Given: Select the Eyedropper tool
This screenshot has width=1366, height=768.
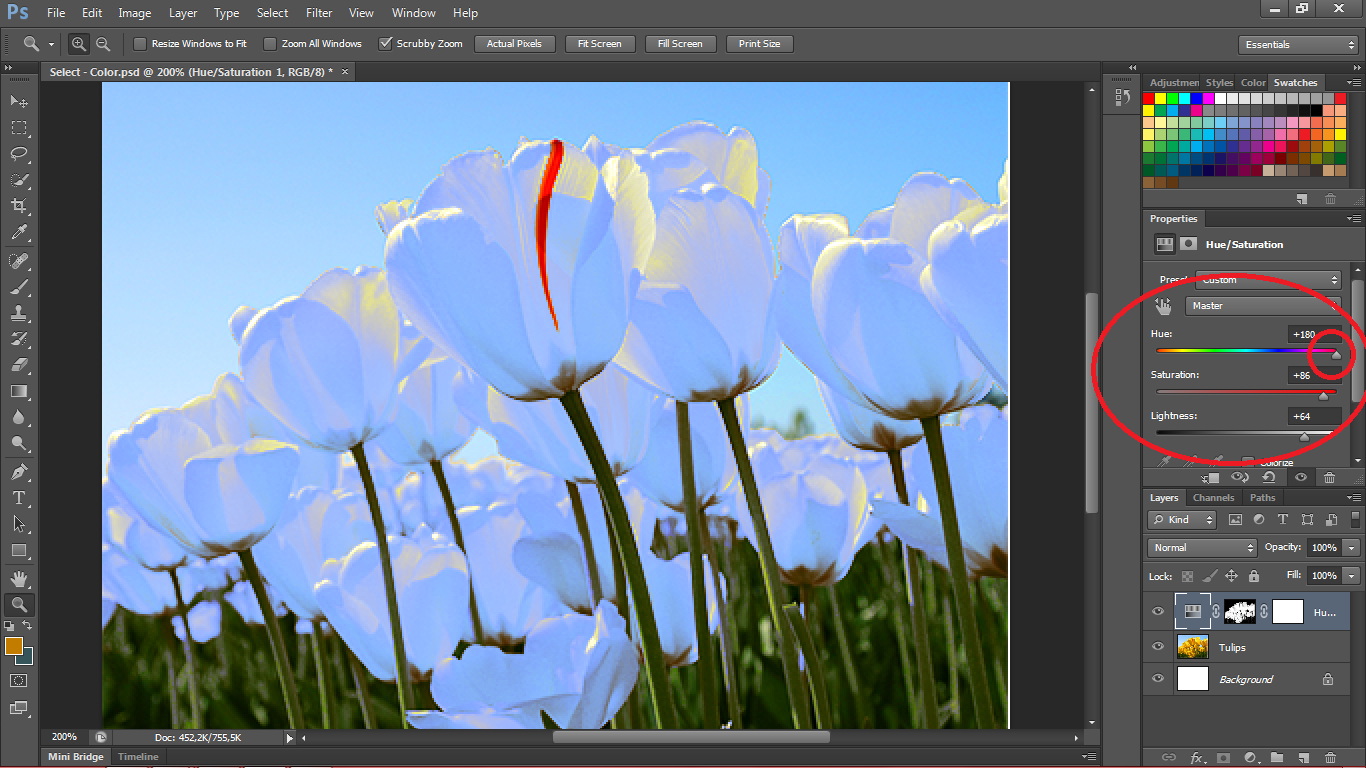Looking at the screenshot, I should 19,232.
